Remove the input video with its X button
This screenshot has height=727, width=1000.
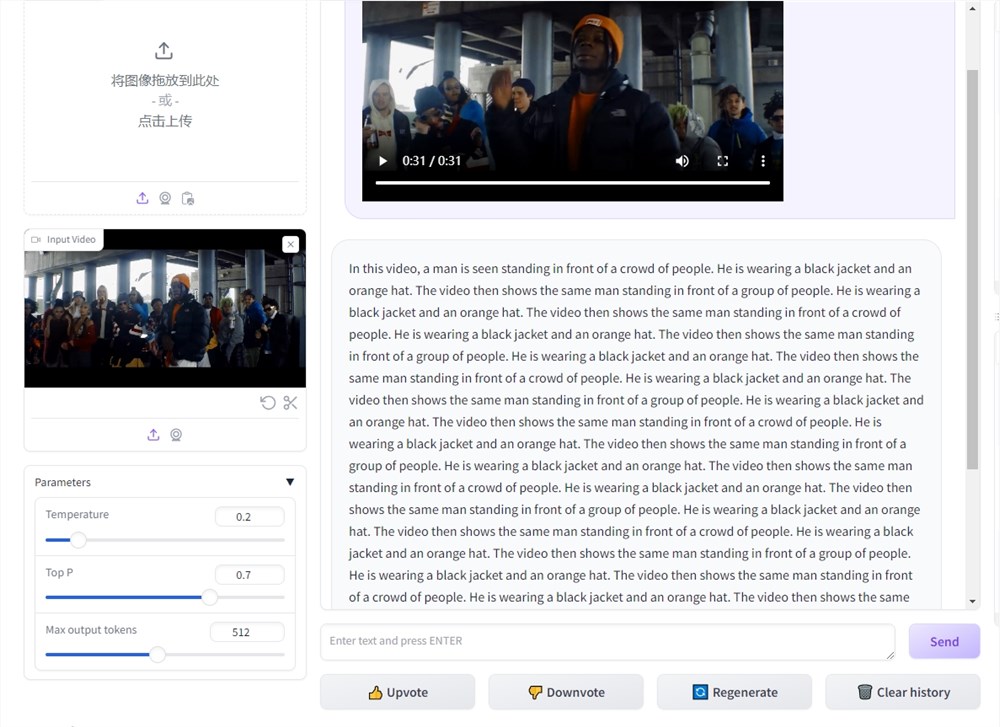tap(290, 244)
